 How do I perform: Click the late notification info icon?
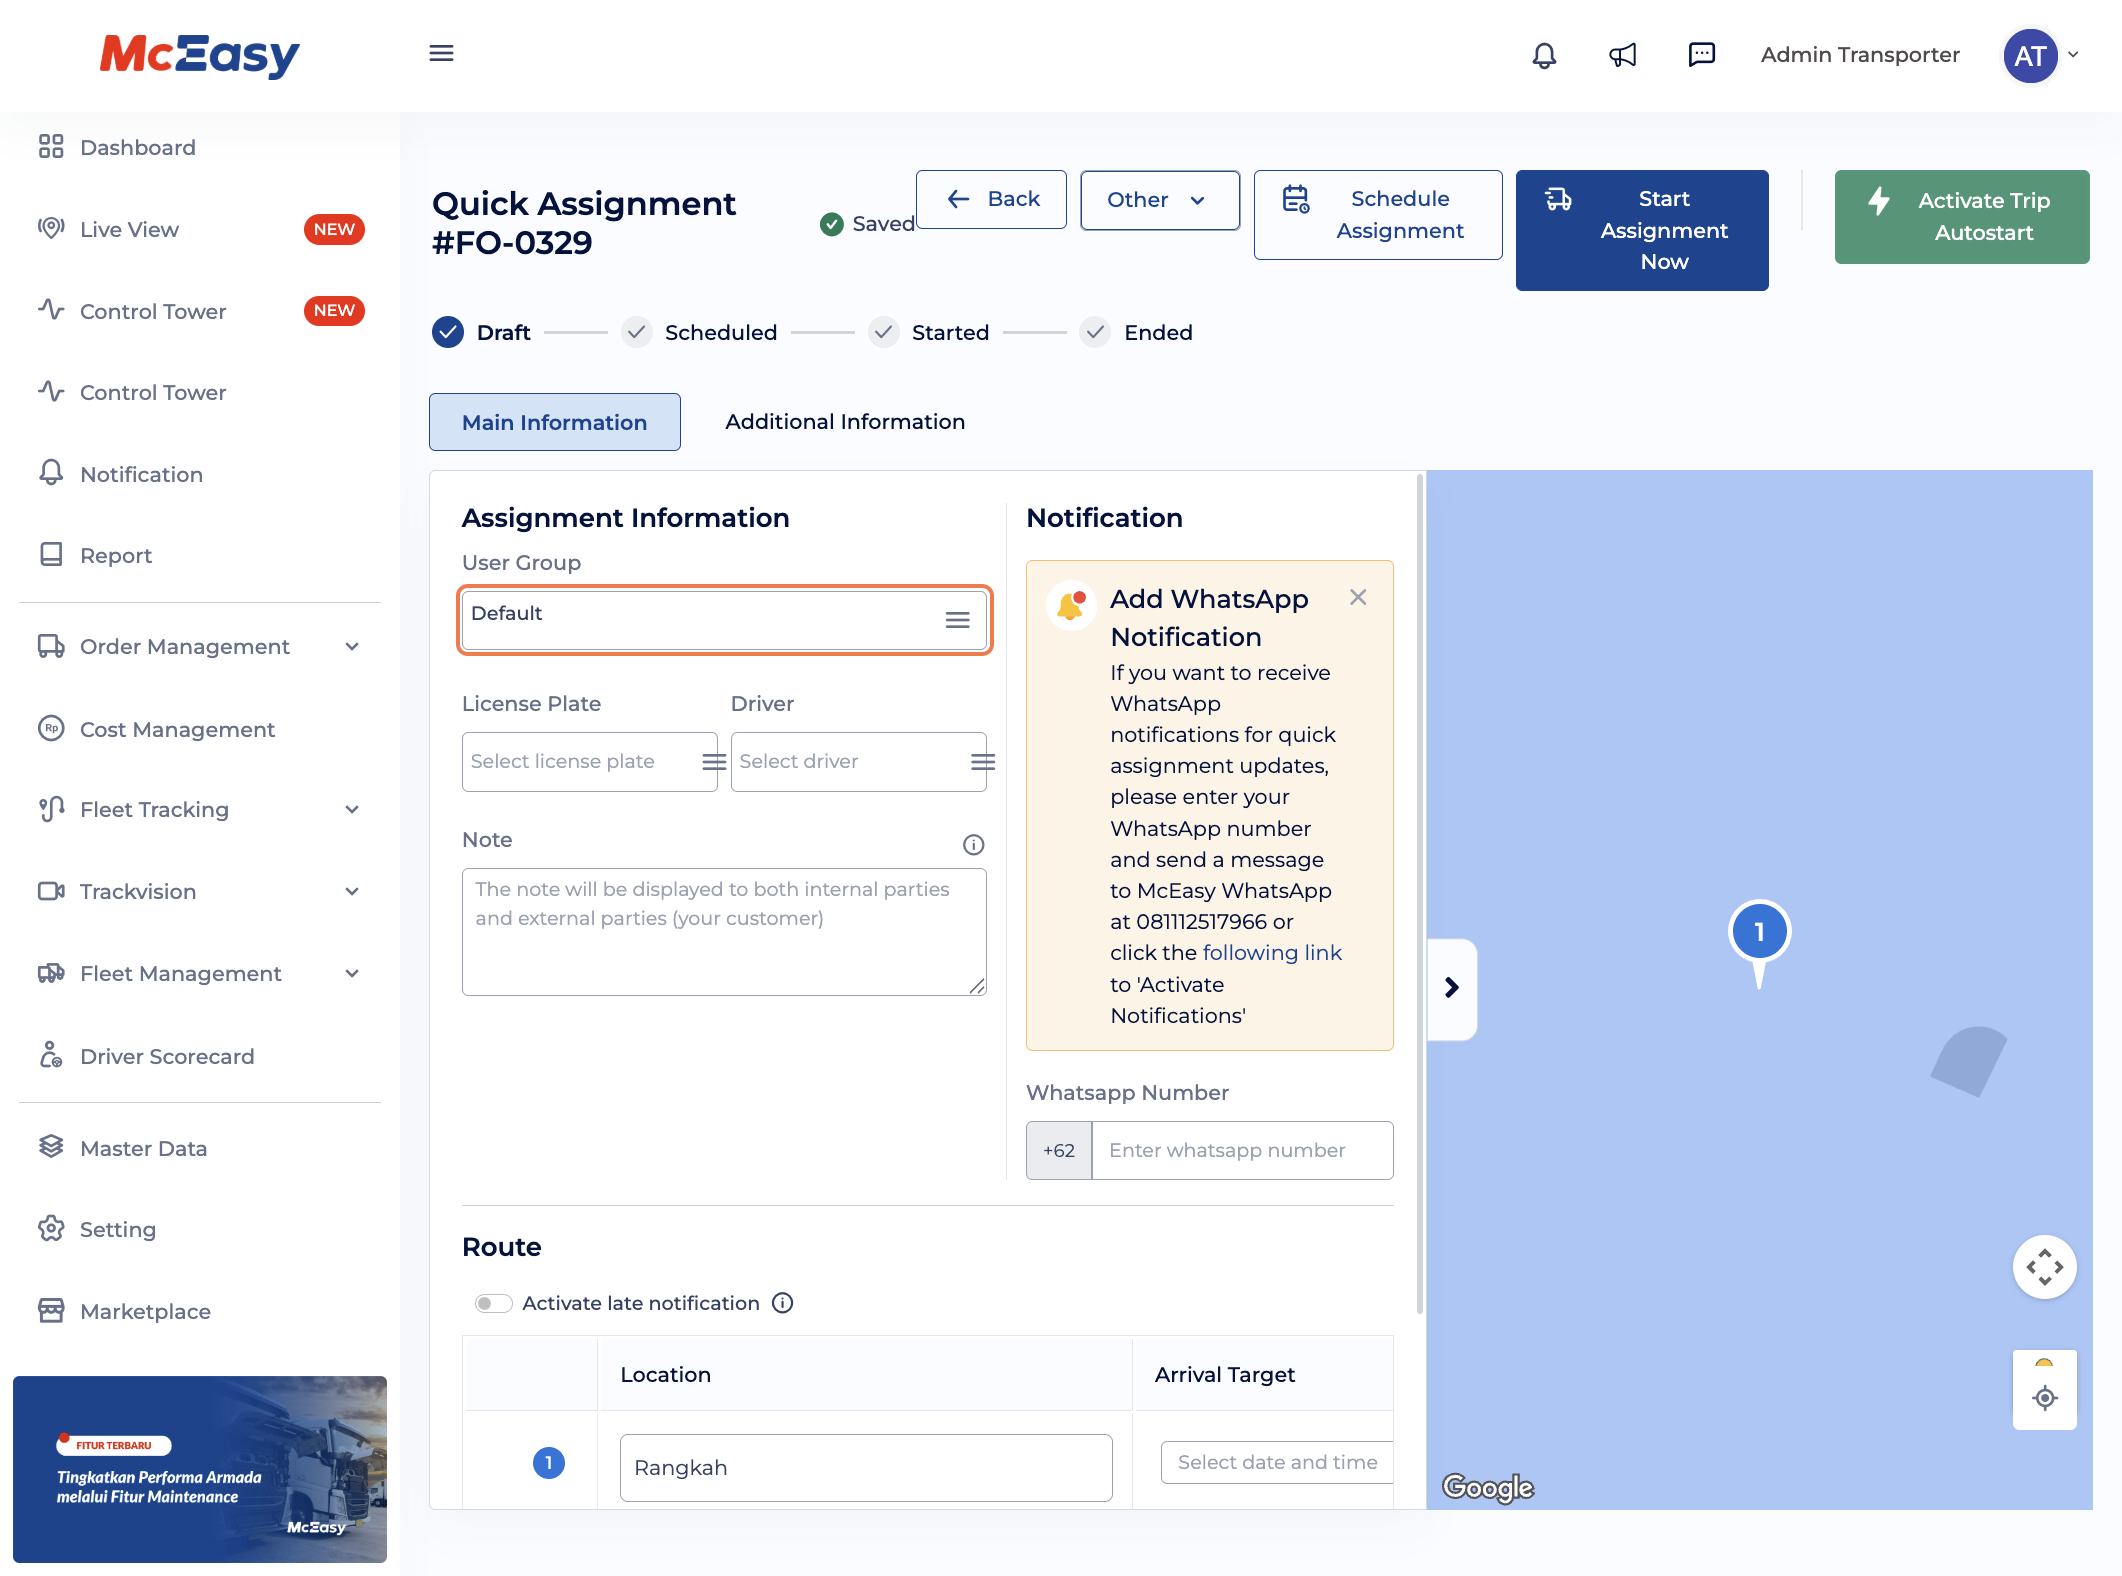(783, 1303)
